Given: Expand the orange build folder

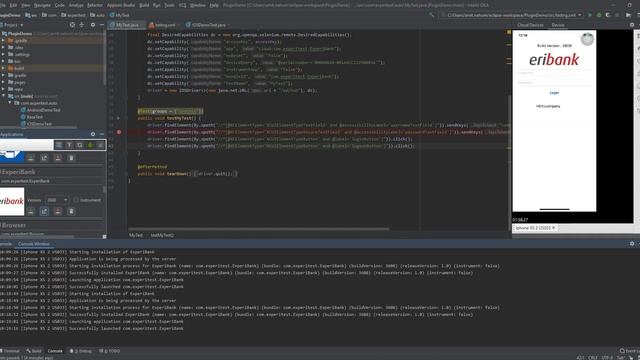Looking at the screenshot, I should tap(3, 68).
